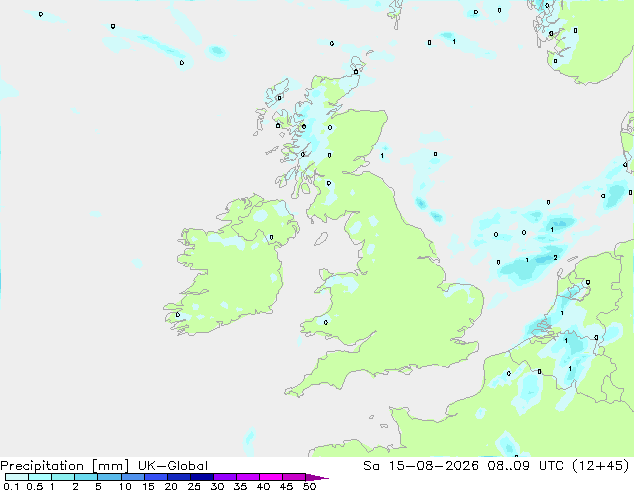Viewport: 634px width, 490px height.
Task: Click the '08..09' forecast hour text
Action: click(x=508, y=466)
